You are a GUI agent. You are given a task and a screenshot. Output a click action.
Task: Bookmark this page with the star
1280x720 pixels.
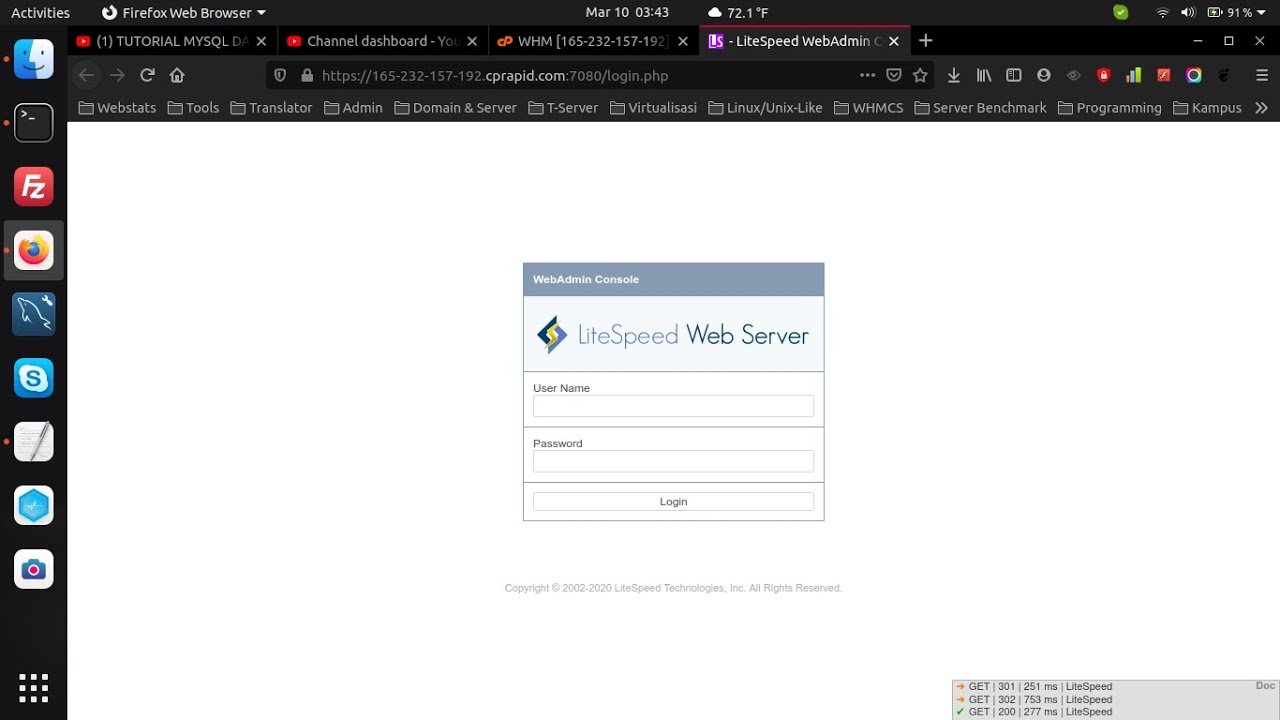click(920, 75)
